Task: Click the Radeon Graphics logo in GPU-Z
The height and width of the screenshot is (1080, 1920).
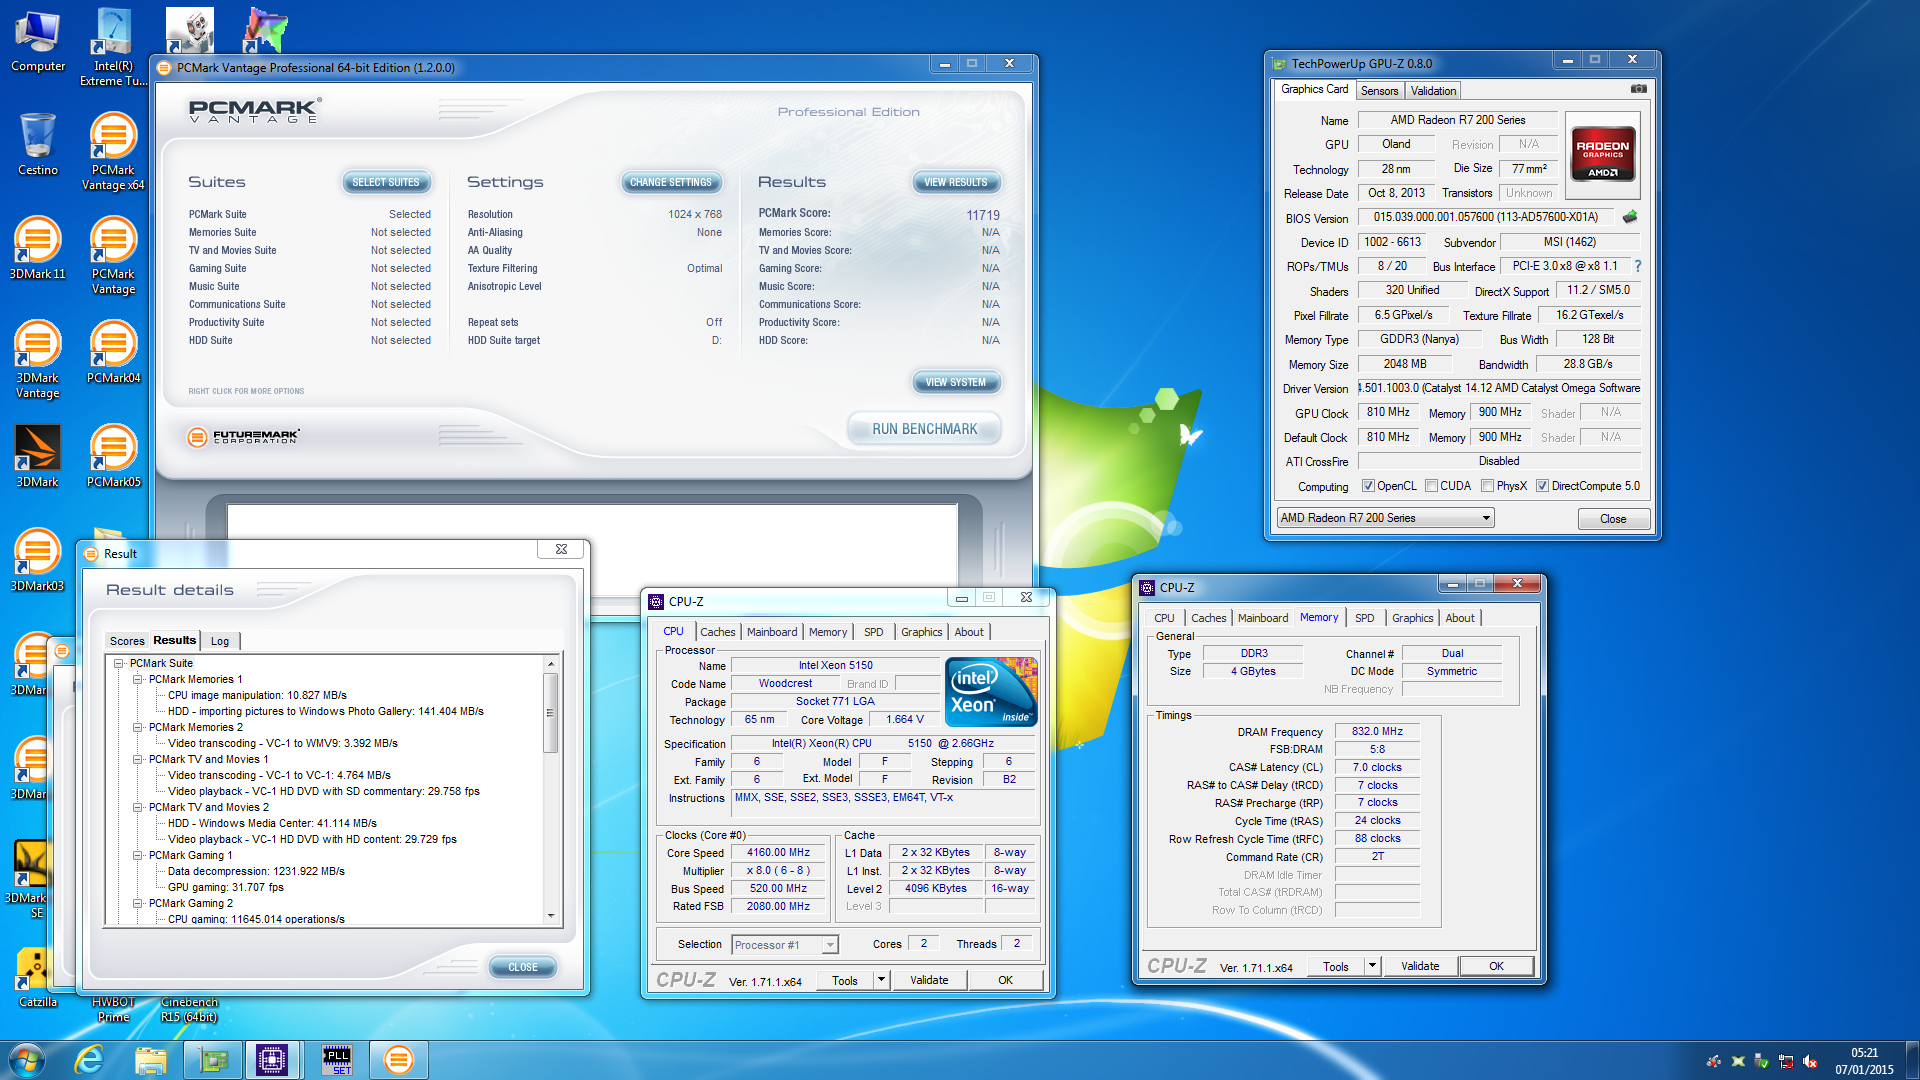Action: [x=1603, y=153]
